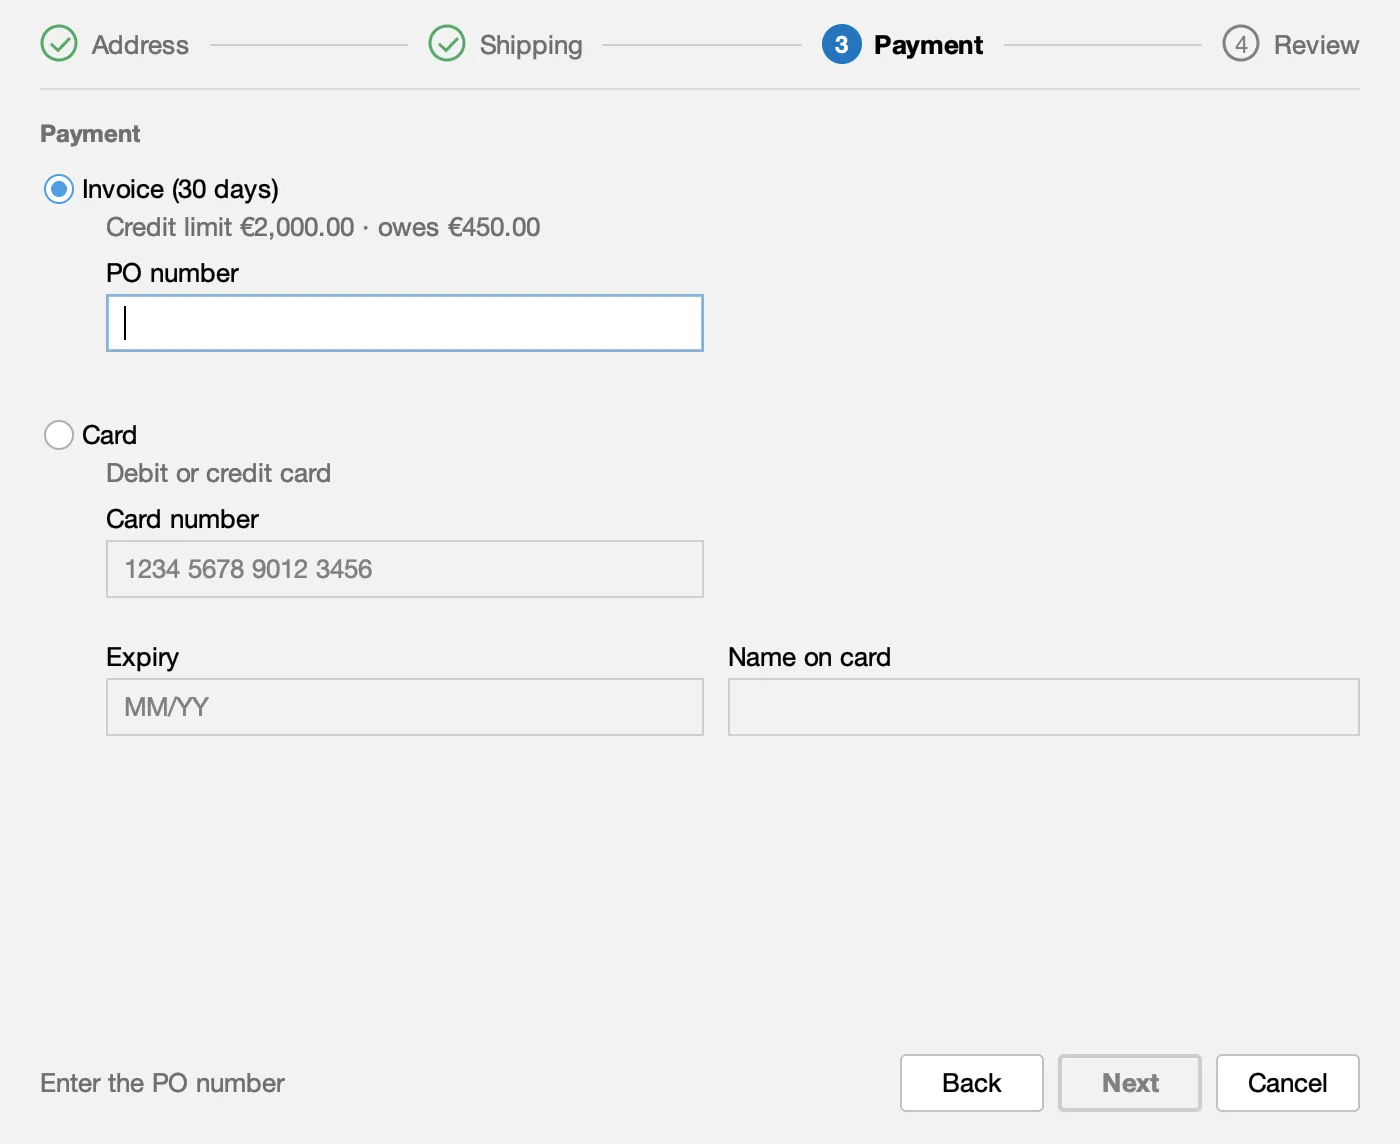Image resolution: width=1400 pixels, height=1144 pixels.
Task: Cancel the checkout wizard
Action: pyautogui.click(x=1288, y=1083)
